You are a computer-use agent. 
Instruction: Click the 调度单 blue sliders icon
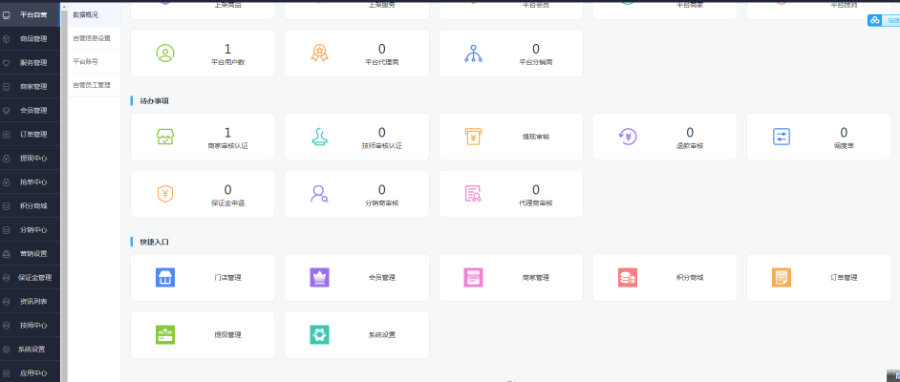(x=781, y=137)
